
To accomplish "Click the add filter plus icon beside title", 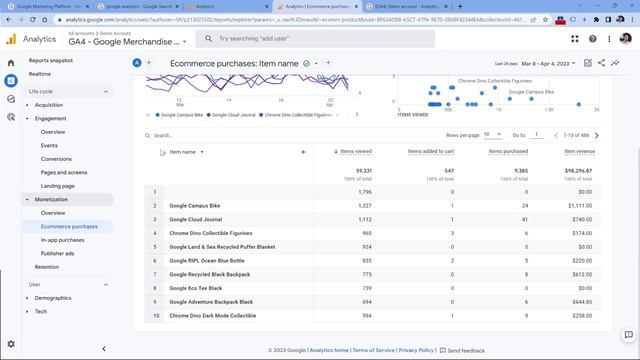I will coord(328,63).
